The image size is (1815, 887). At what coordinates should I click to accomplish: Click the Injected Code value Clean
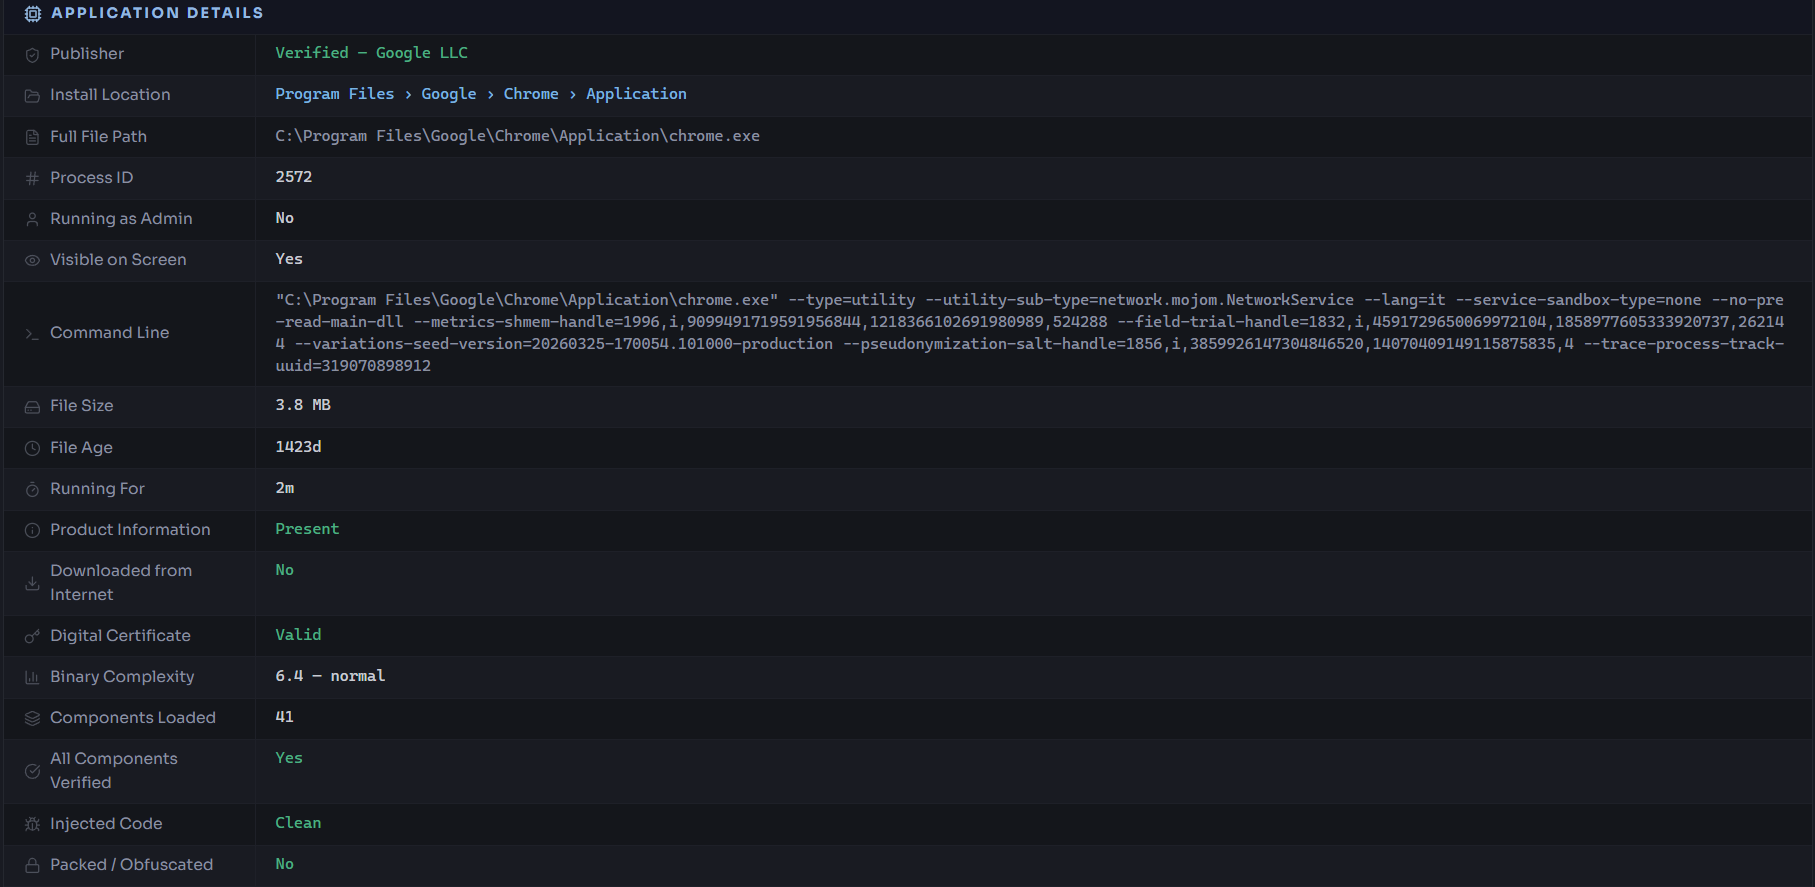[x=298, y=823]
